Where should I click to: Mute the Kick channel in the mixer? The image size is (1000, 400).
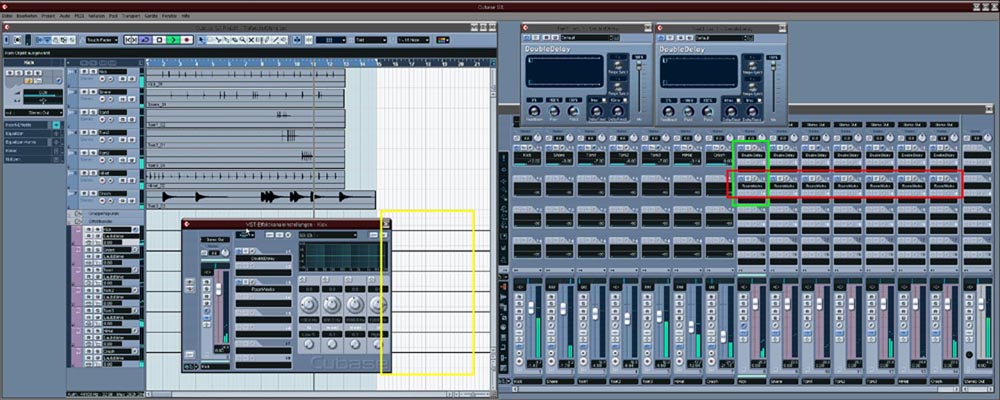(x=519, y=297)
